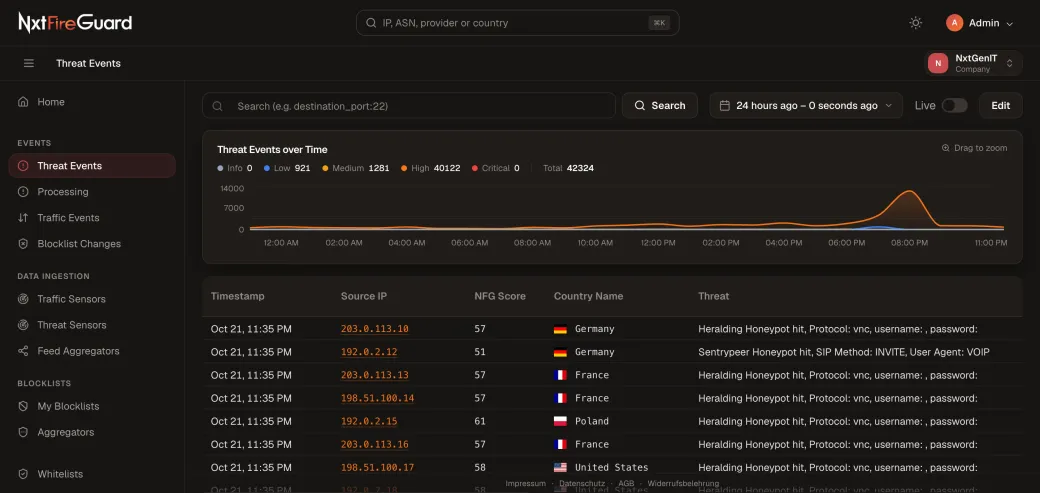Click NFG score 61 in Poland row
The image size is (1040, 493).
point(480,421)
